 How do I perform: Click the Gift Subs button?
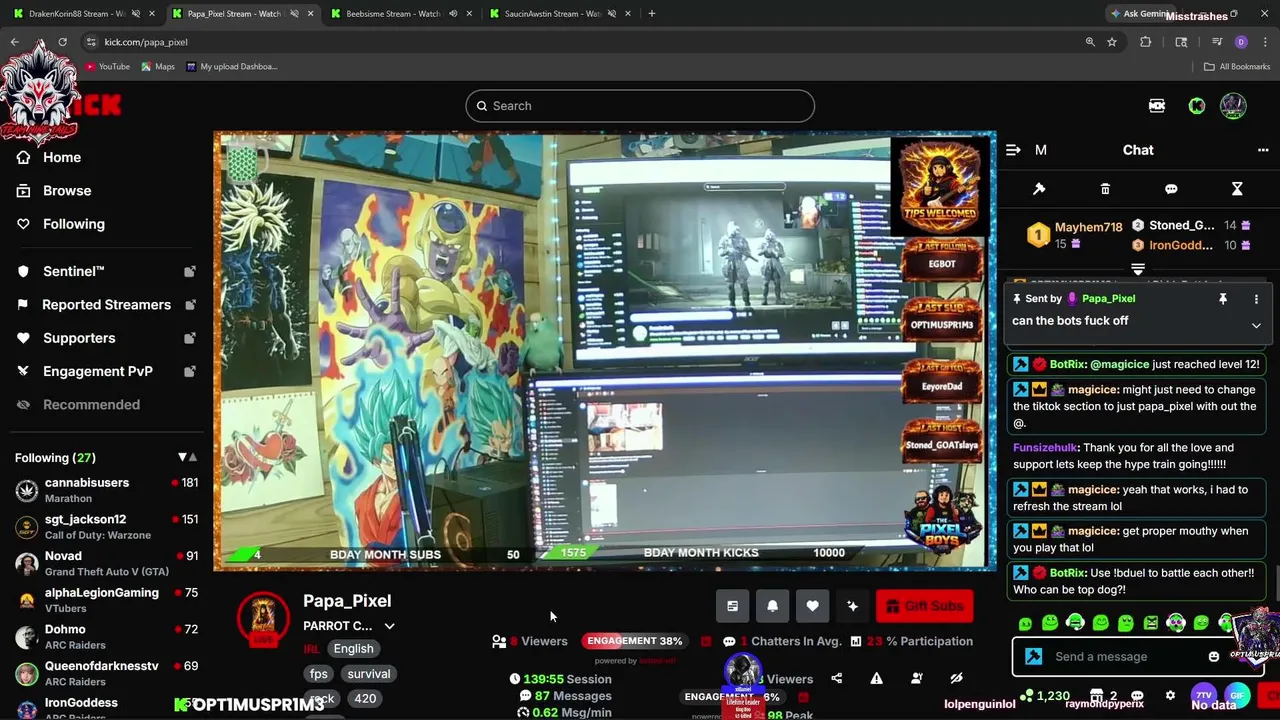(924, 606)
